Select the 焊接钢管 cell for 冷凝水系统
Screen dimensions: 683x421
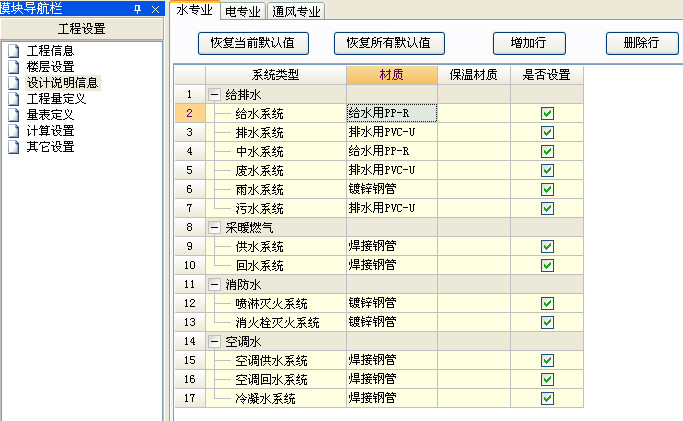(x=392, y=398)
